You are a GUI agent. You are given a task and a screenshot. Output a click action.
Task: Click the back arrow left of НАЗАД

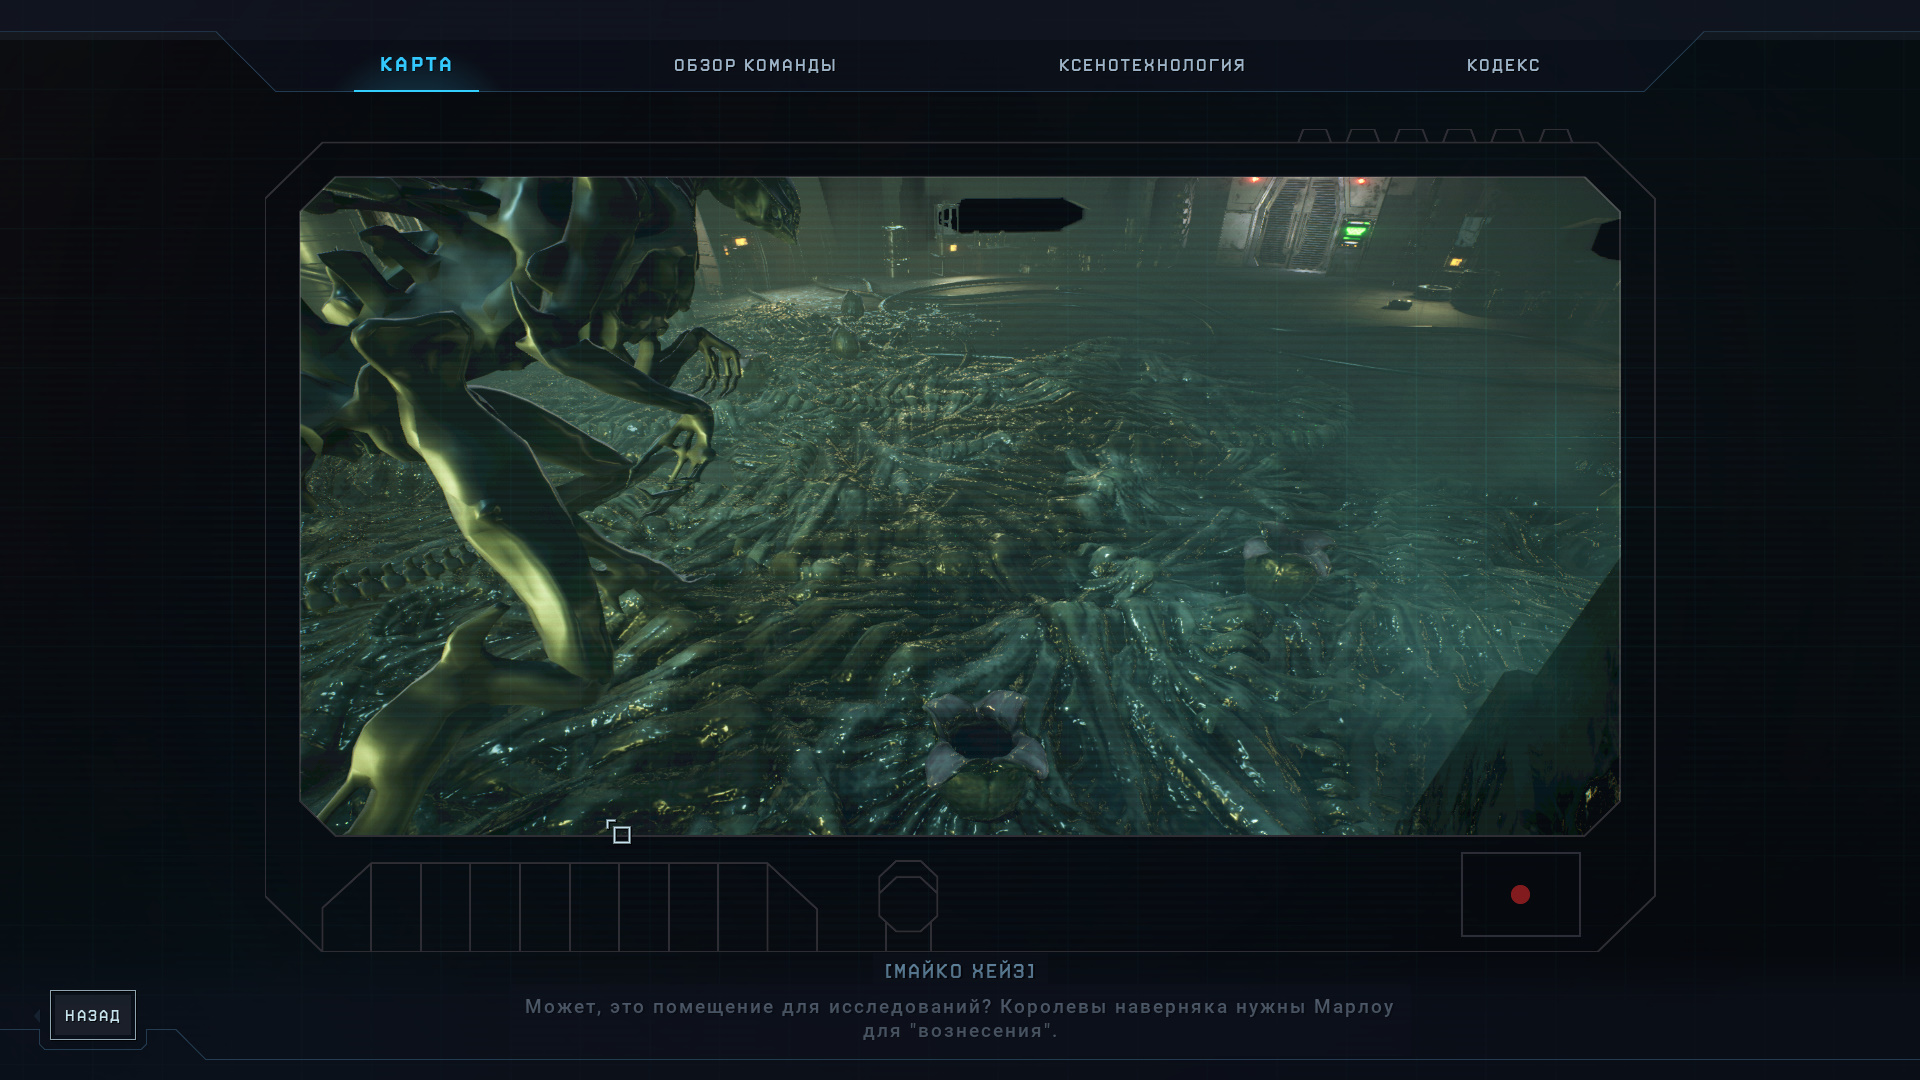click(x=37, y=1016)
